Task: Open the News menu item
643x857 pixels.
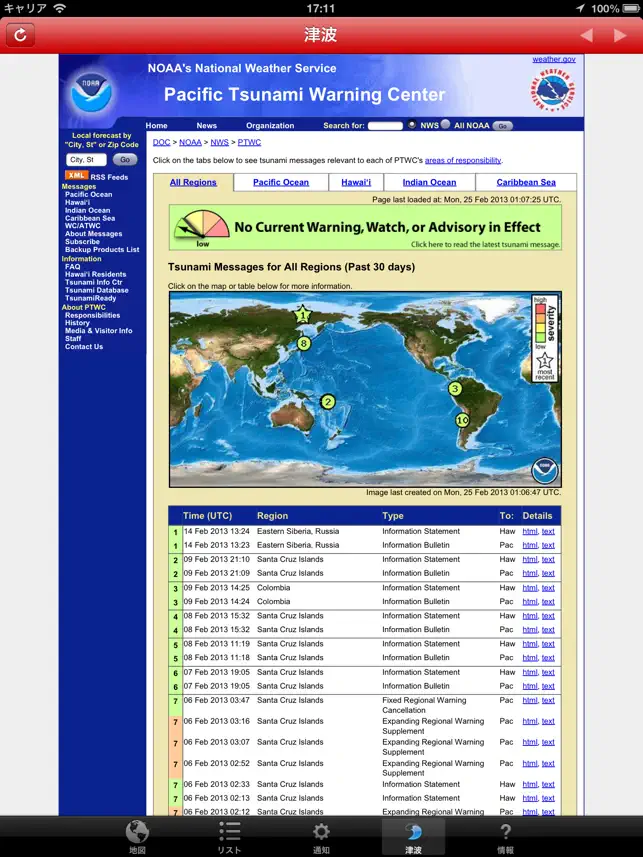Action: pyautogui.click(x=207, y=126)
